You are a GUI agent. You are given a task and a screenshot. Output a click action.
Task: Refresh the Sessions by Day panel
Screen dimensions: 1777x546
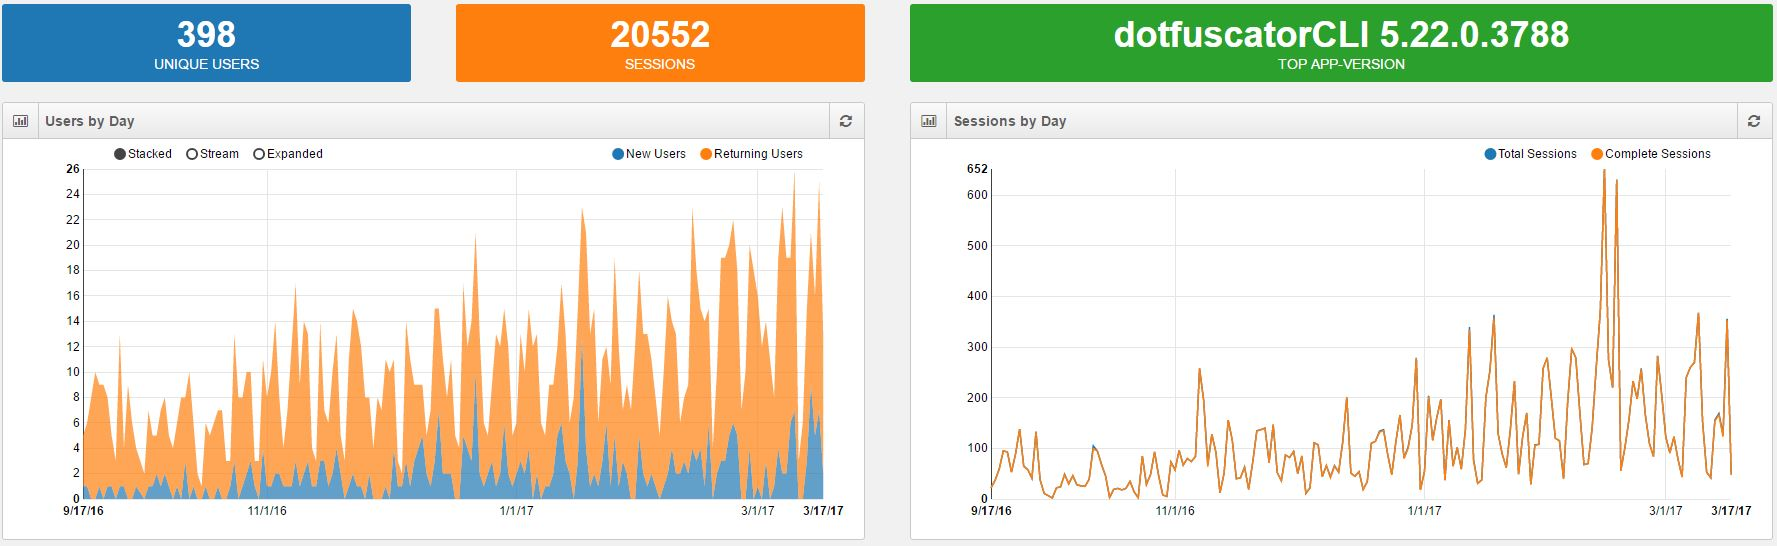point(1754,121)
